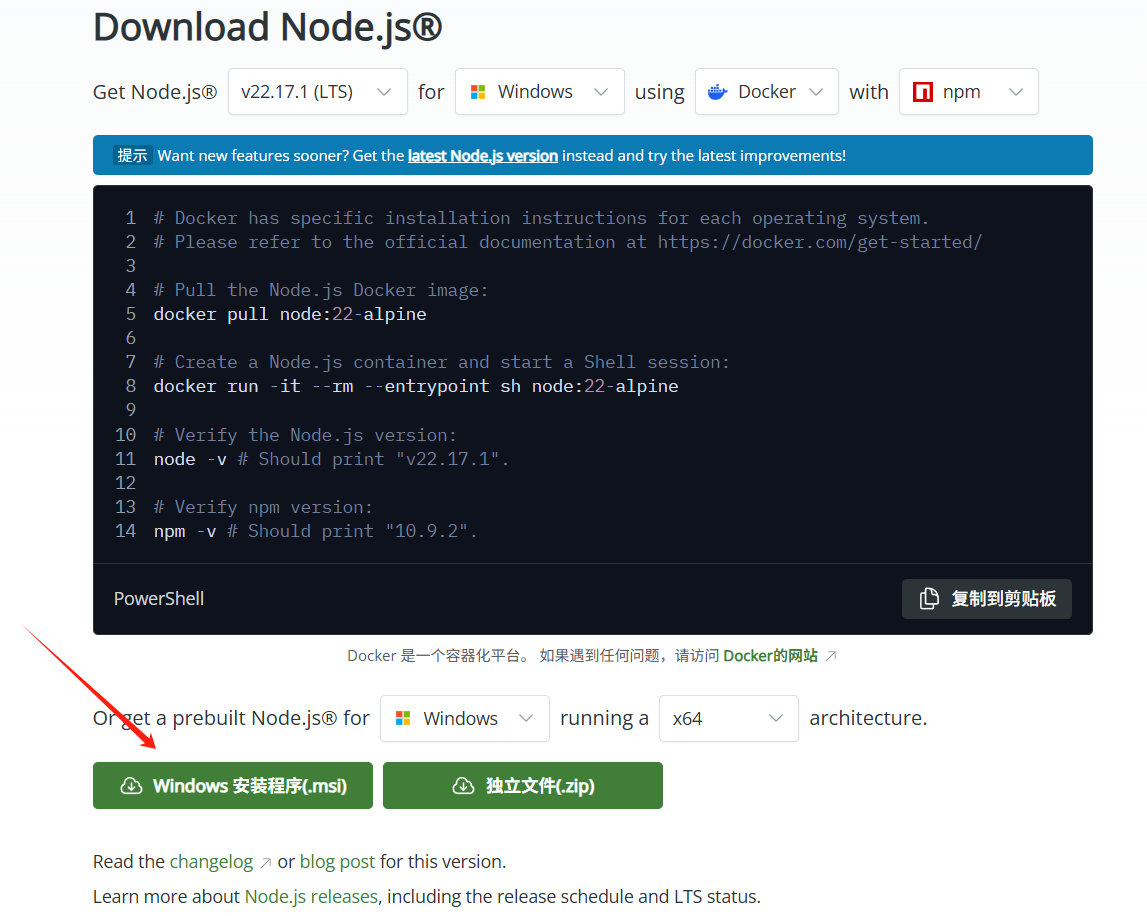Click the chevron of the x64 dropdown

point(775,718)
